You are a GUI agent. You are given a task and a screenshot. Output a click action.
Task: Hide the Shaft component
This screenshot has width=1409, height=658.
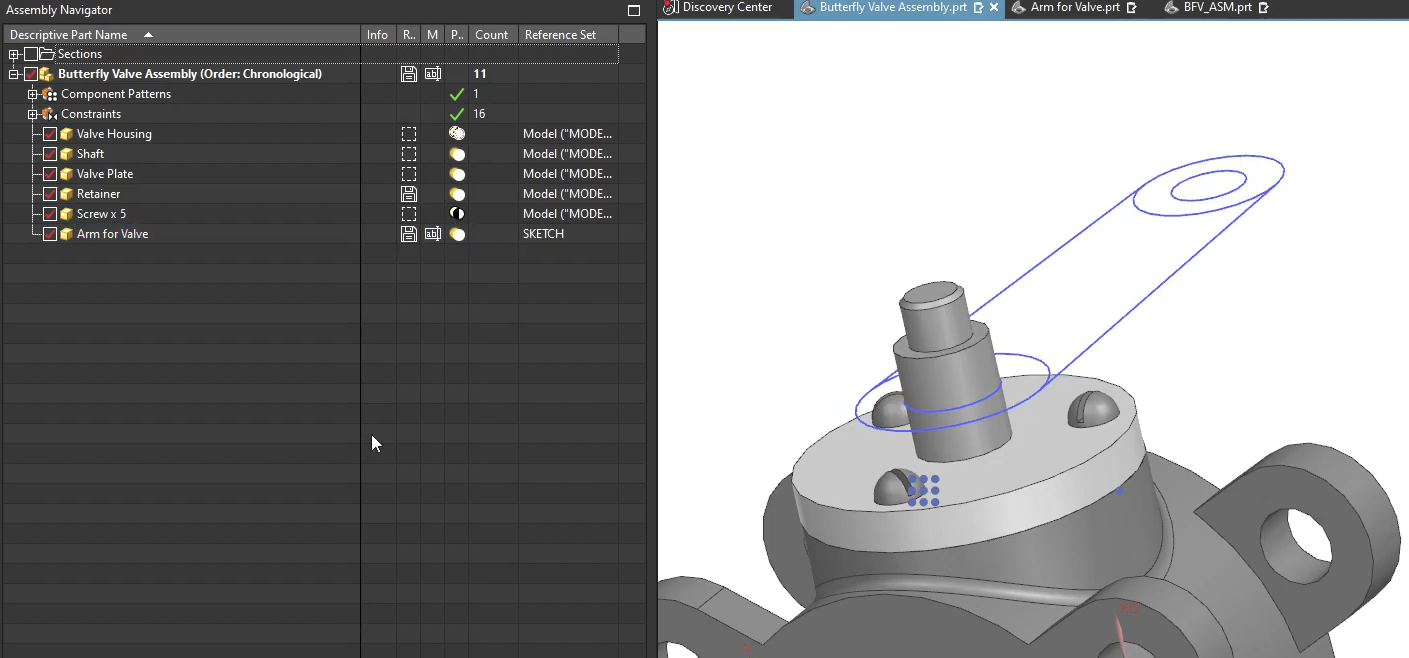(x=50, y=154)
